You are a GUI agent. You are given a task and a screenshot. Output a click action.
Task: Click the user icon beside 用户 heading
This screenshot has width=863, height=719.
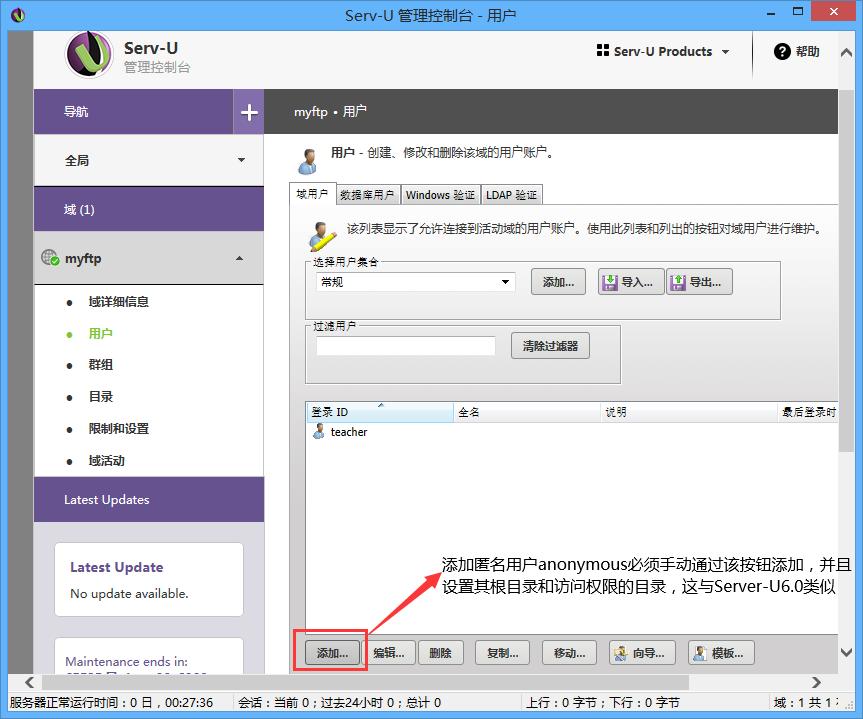(x=307, y=160)
